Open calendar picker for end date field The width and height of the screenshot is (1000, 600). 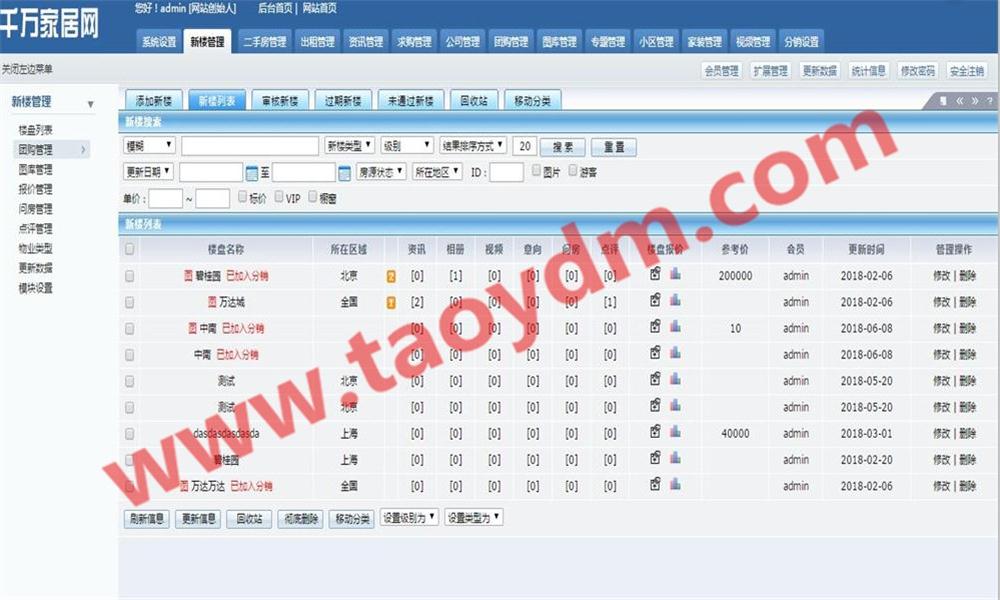(344, 173)
